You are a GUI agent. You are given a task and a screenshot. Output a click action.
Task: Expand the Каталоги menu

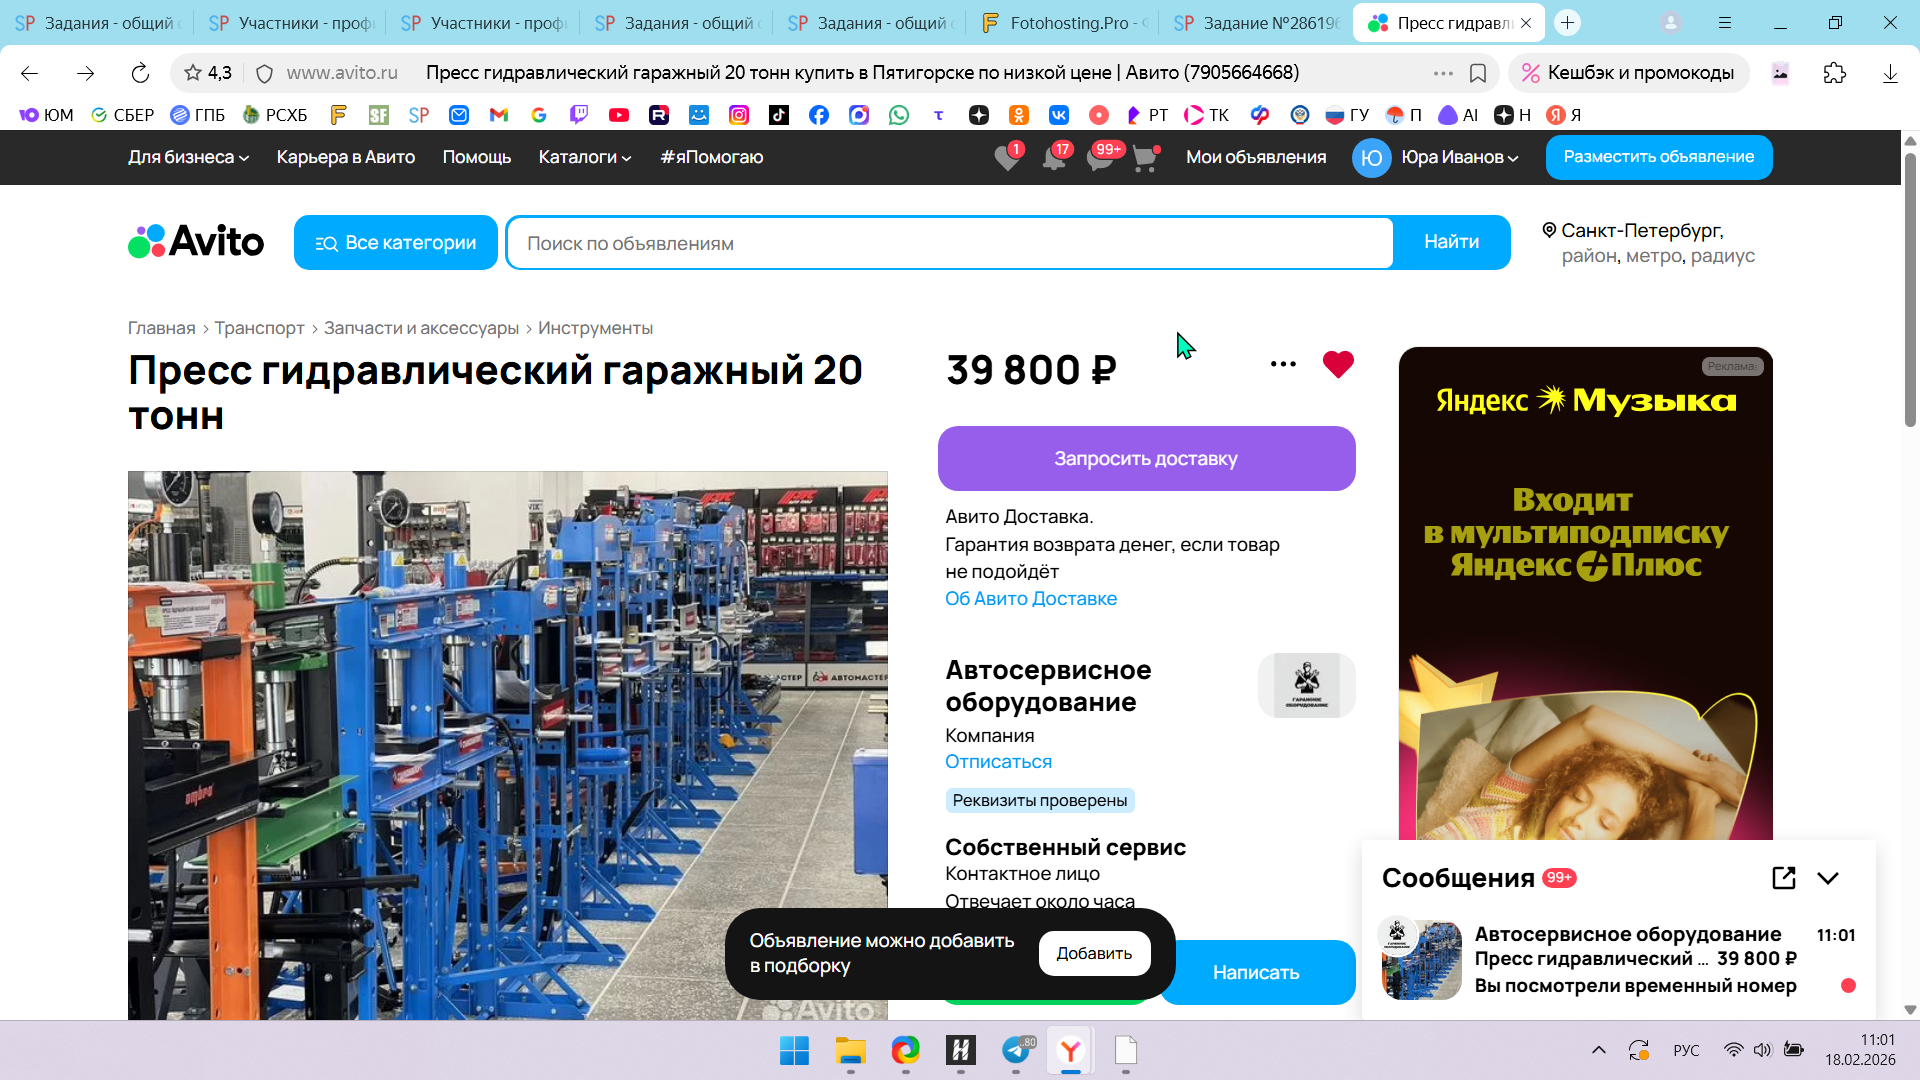[584, 157]
